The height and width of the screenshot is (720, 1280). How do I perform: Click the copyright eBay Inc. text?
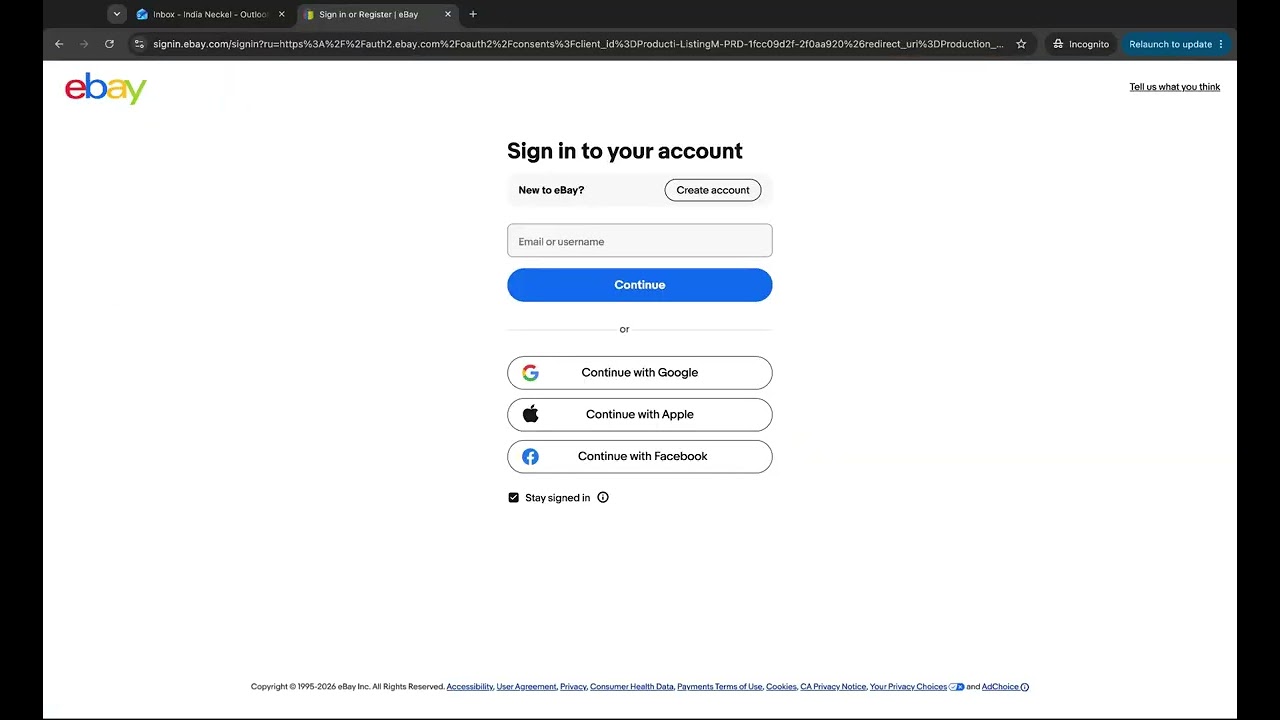pos(348,687)
